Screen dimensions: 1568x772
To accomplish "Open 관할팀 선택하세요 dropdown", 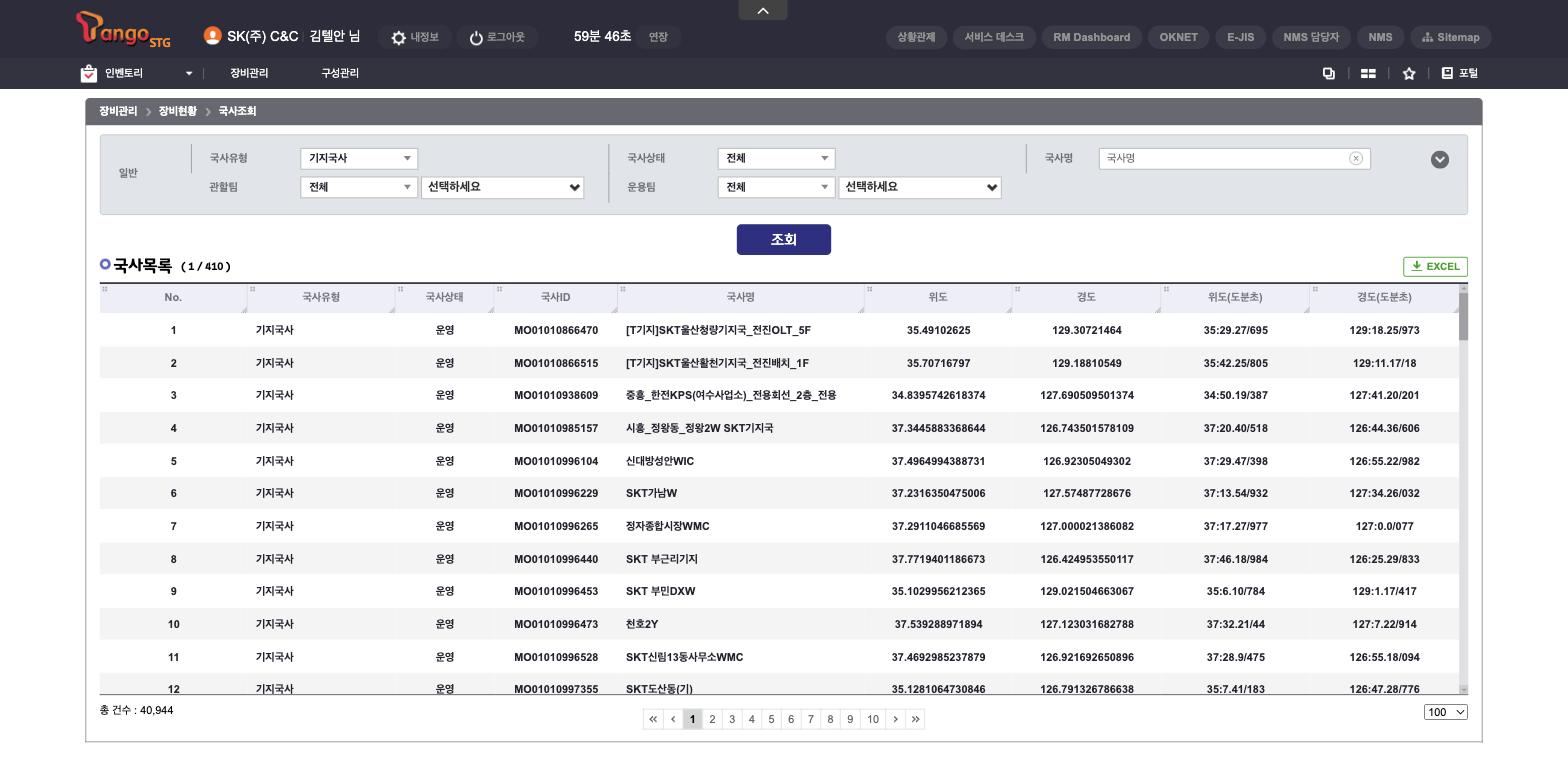I will (x=503, y=187).
